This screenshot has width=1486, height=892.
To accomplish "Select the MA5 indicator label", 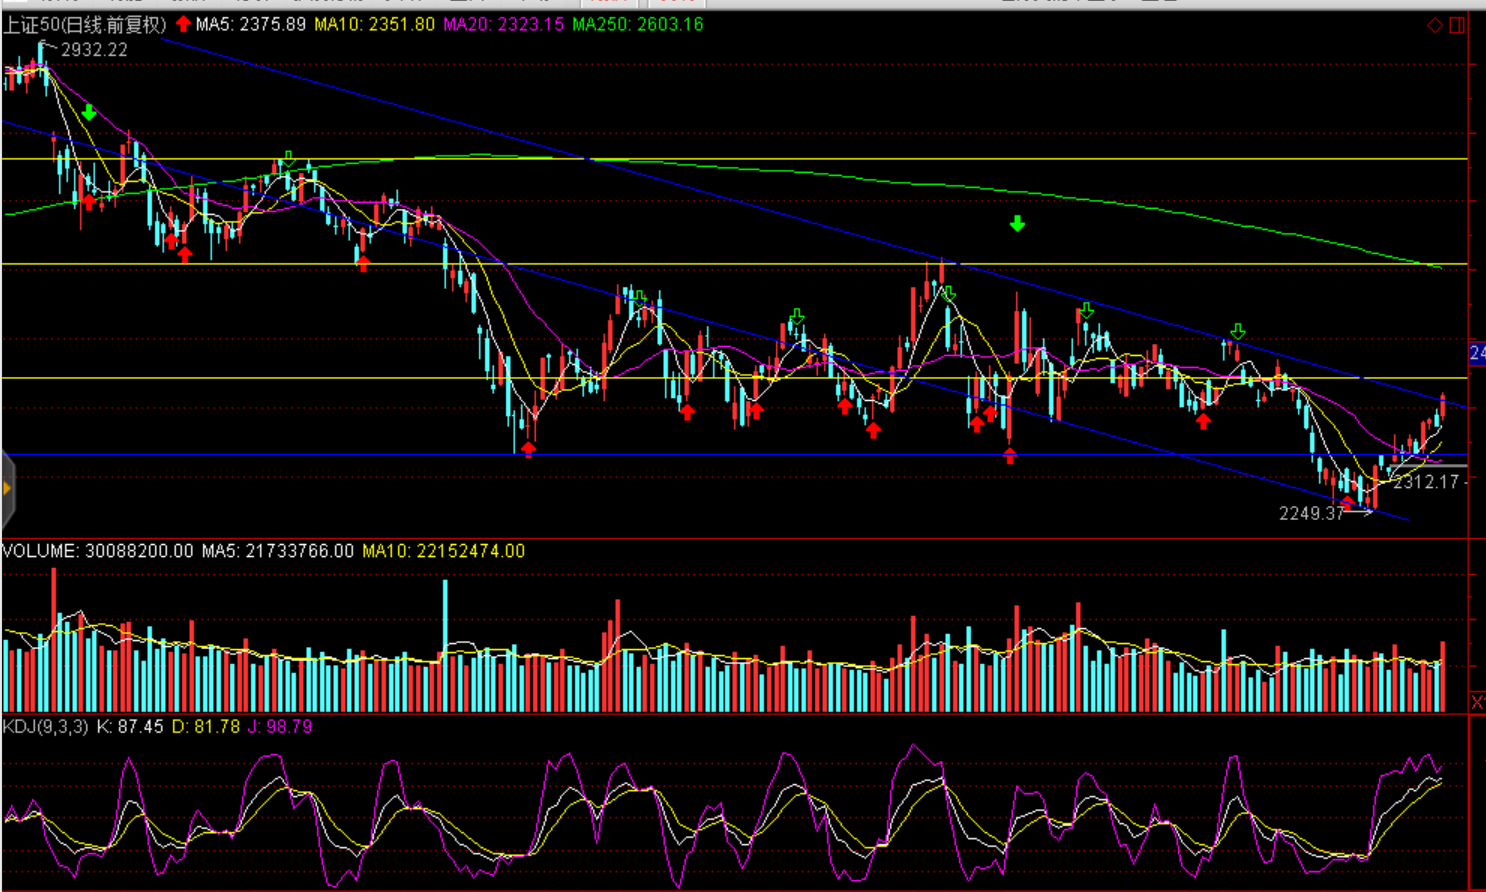I will pyautogui.click(x=250, y=24).
